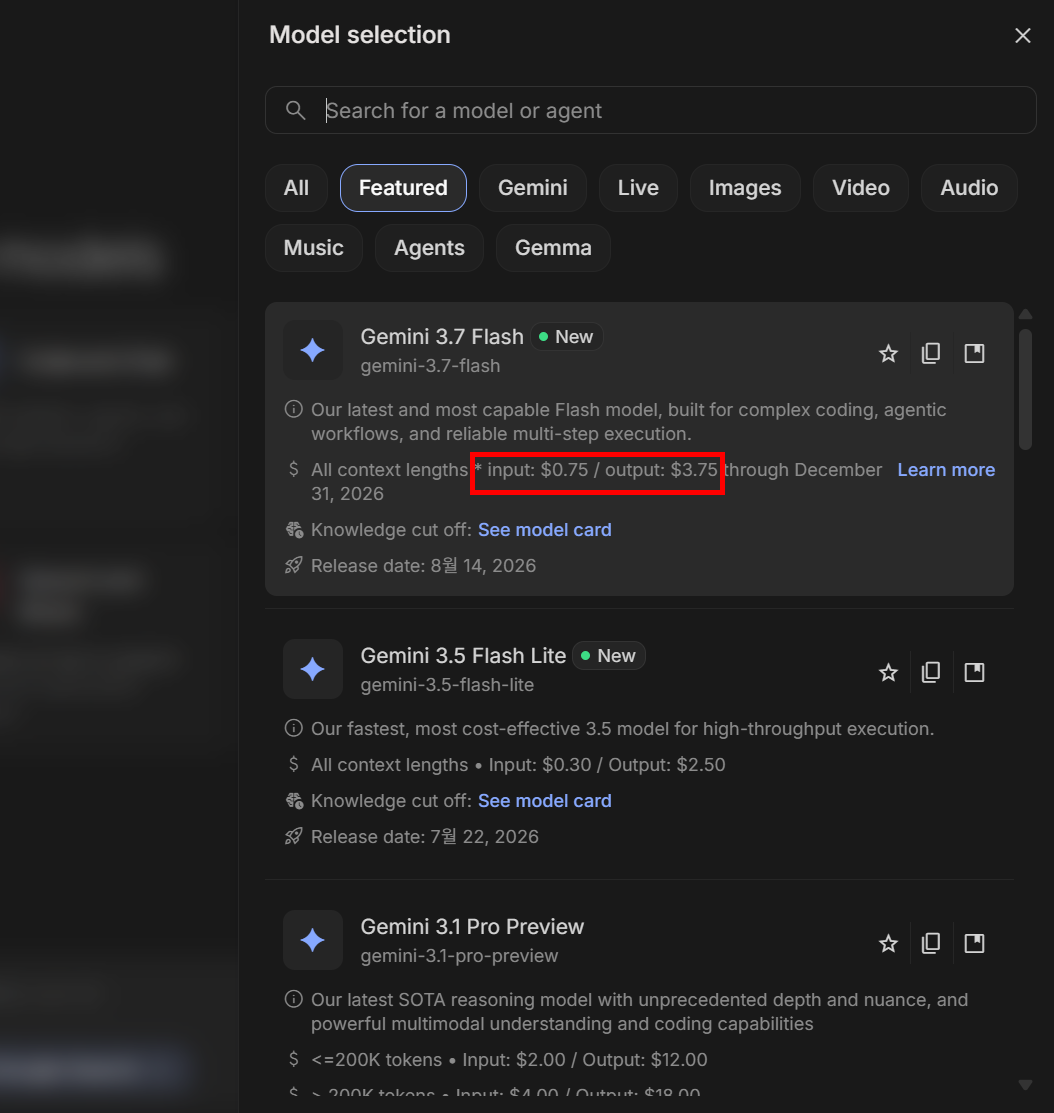Filter by Gemma models
The image size is (1054, 1113).
pyautogui.click(x=553, y=248)
